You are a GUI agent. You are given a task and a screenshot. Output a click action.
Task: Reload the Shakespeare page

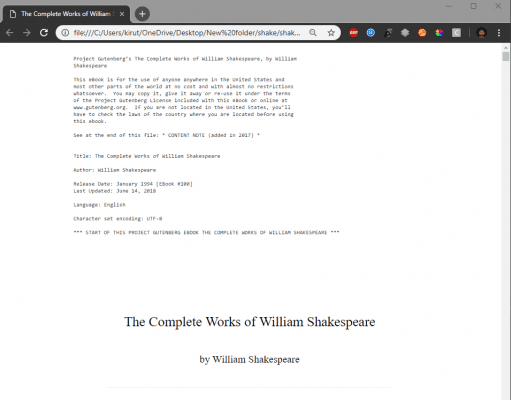44,33
